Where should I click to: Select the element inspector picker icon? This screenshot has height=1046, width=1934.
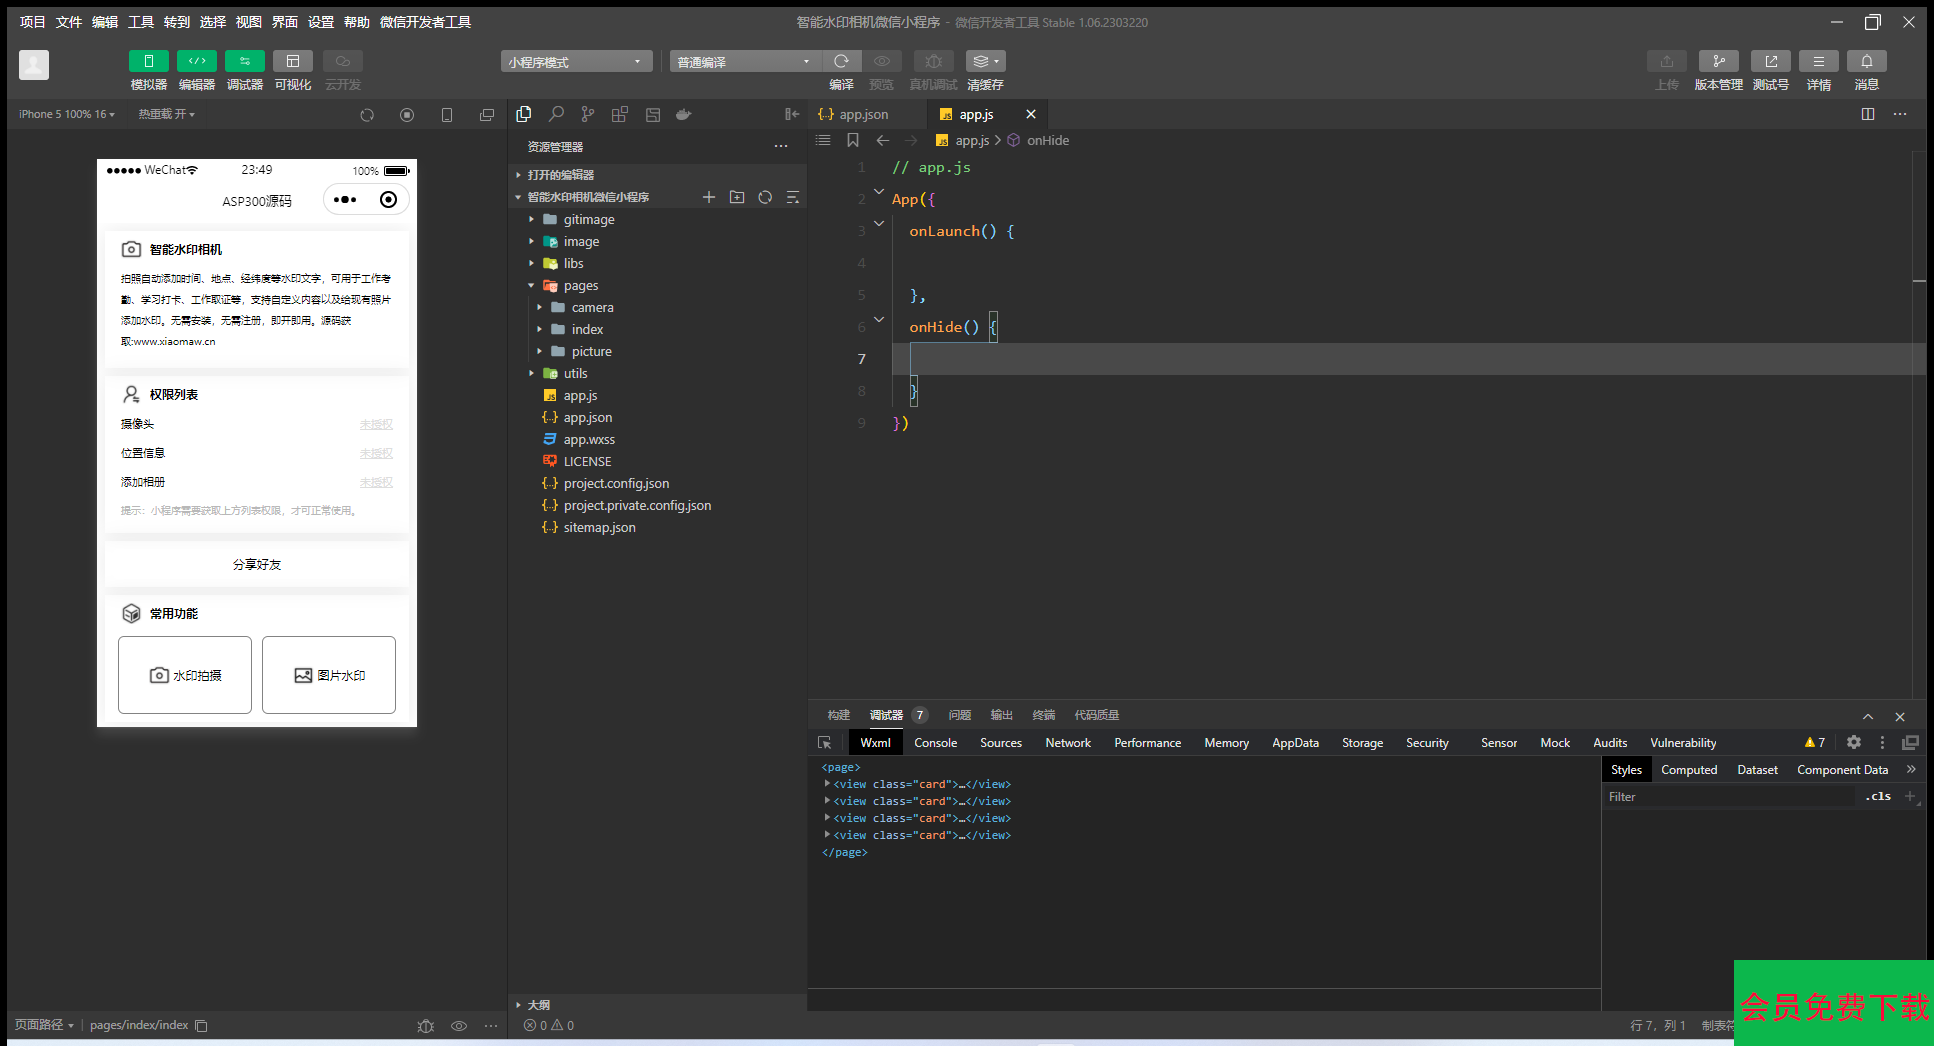click(825, 742)
